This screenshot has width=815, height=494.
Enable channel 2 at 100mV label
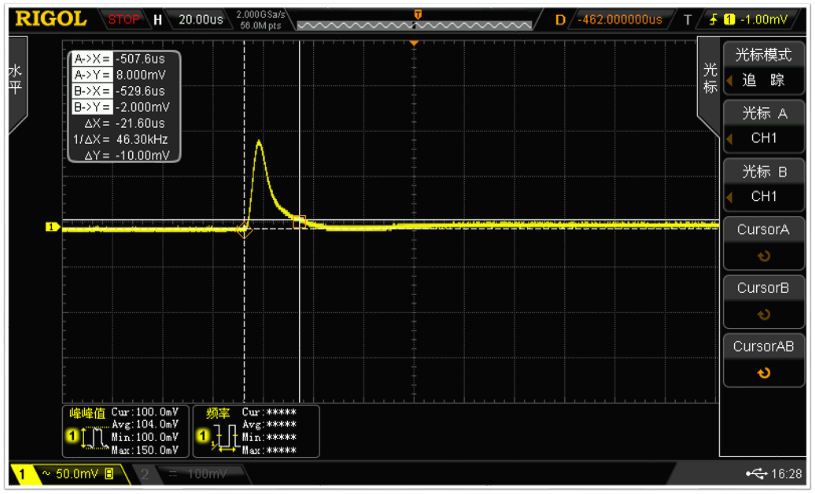180,473
